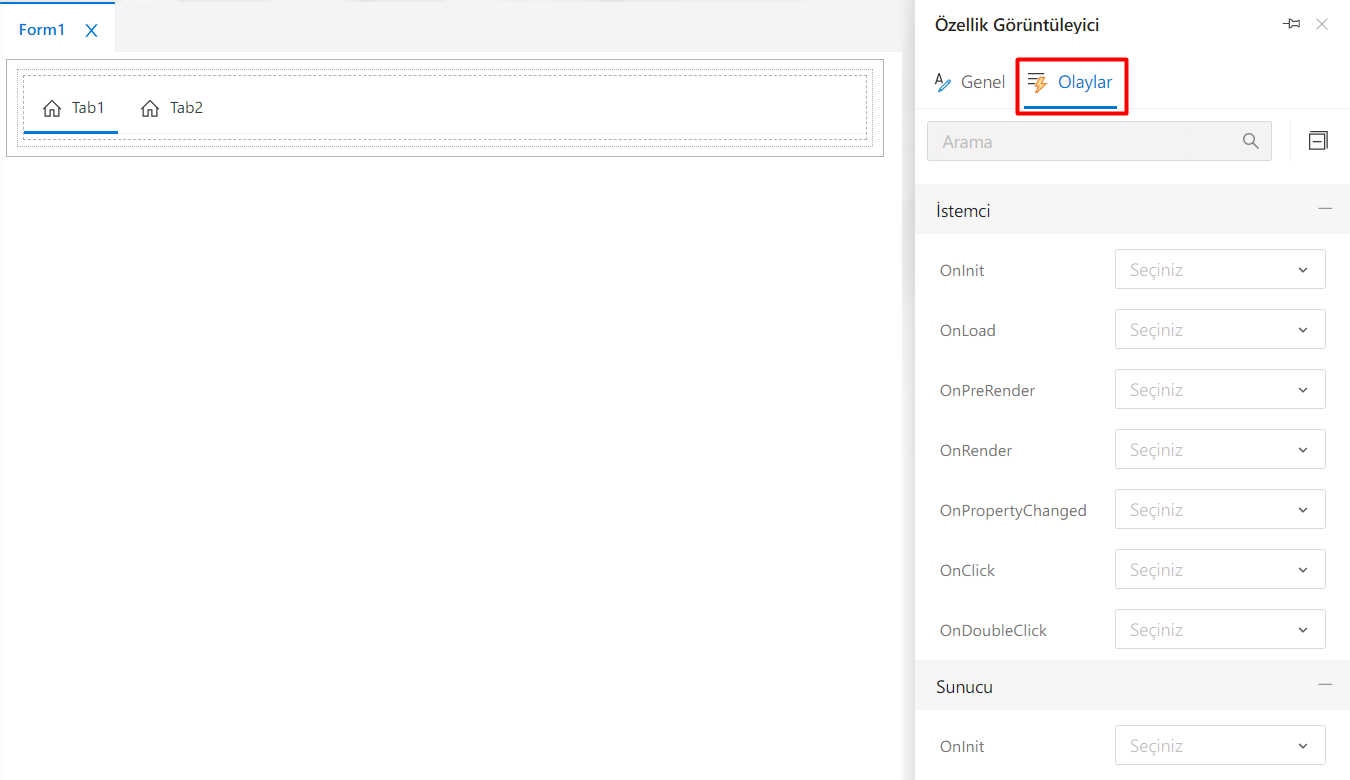The image size is (1350, 780).
Task: Close the Form1 document tab
Action: pos(91,30)
